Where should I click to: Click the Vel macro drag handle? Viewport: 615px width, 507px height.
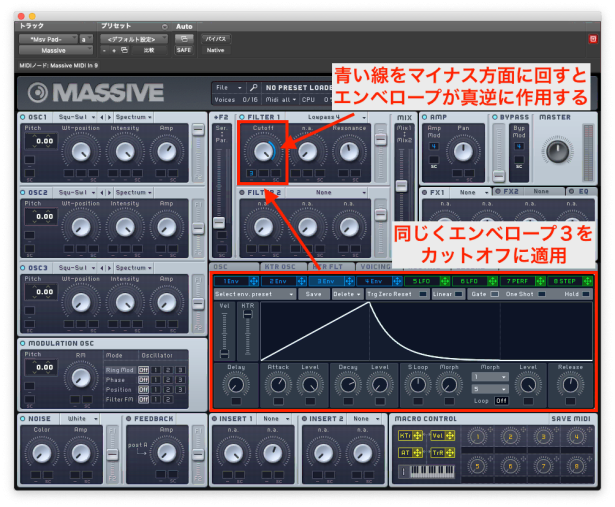click(x=451, y=435)
